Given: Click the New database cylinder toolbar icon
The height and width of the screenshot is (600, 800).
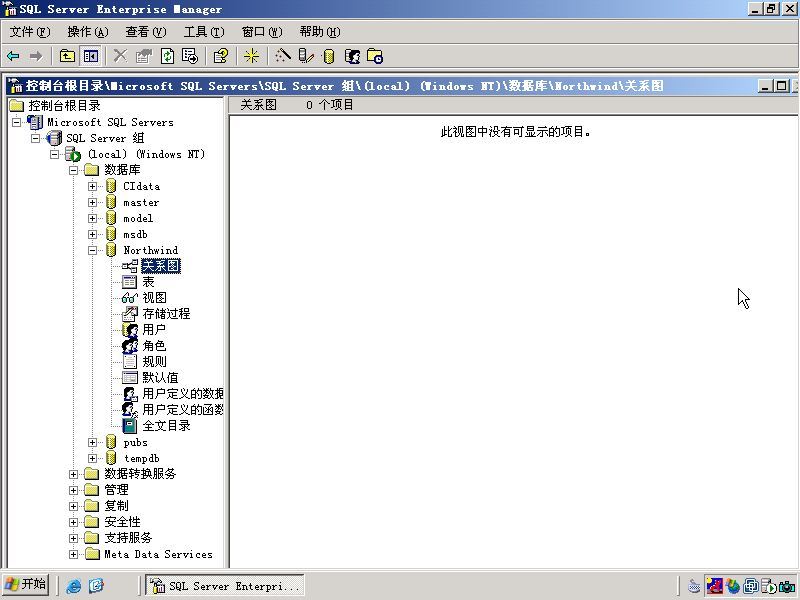Looking at the screenshot, I should (x=329, y=56).
